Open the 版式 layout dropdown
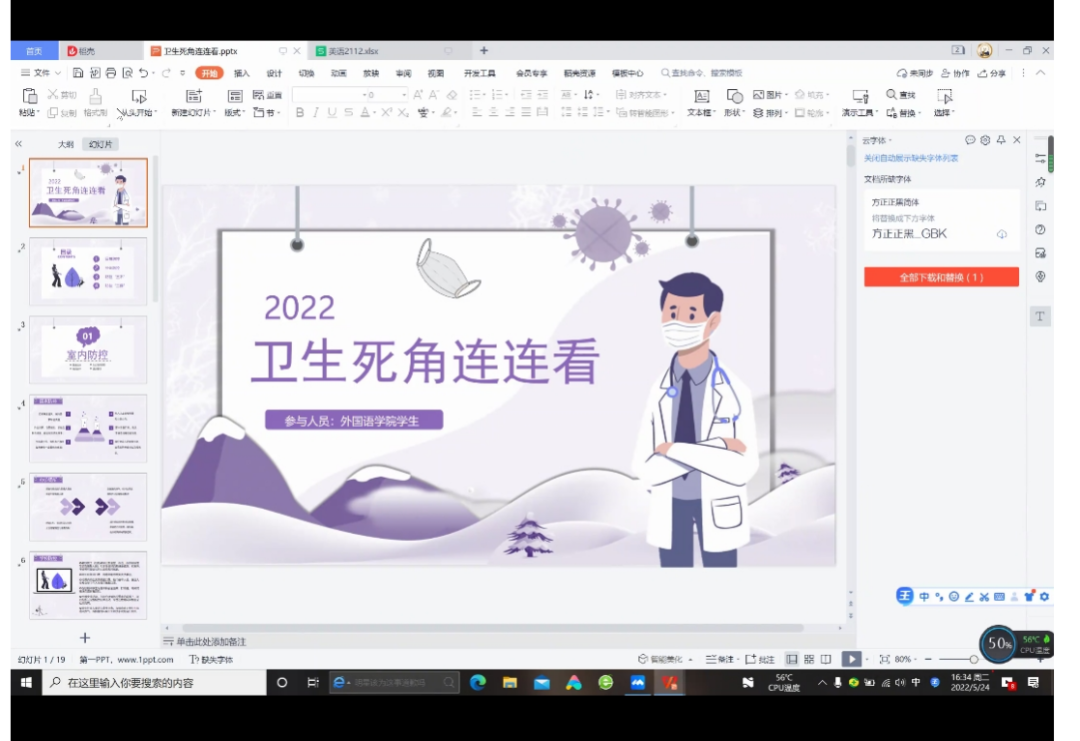 [234, 113]
